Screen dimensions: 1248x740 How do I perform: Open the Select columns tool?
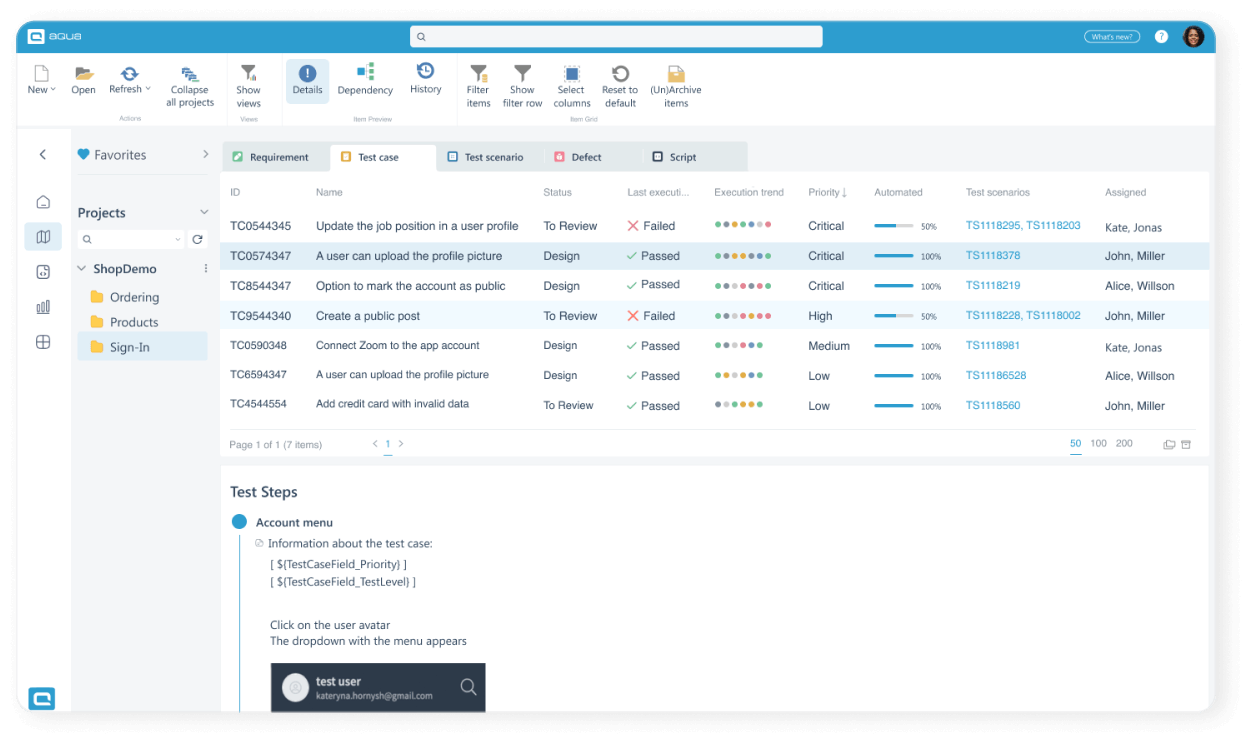[571, 84]
